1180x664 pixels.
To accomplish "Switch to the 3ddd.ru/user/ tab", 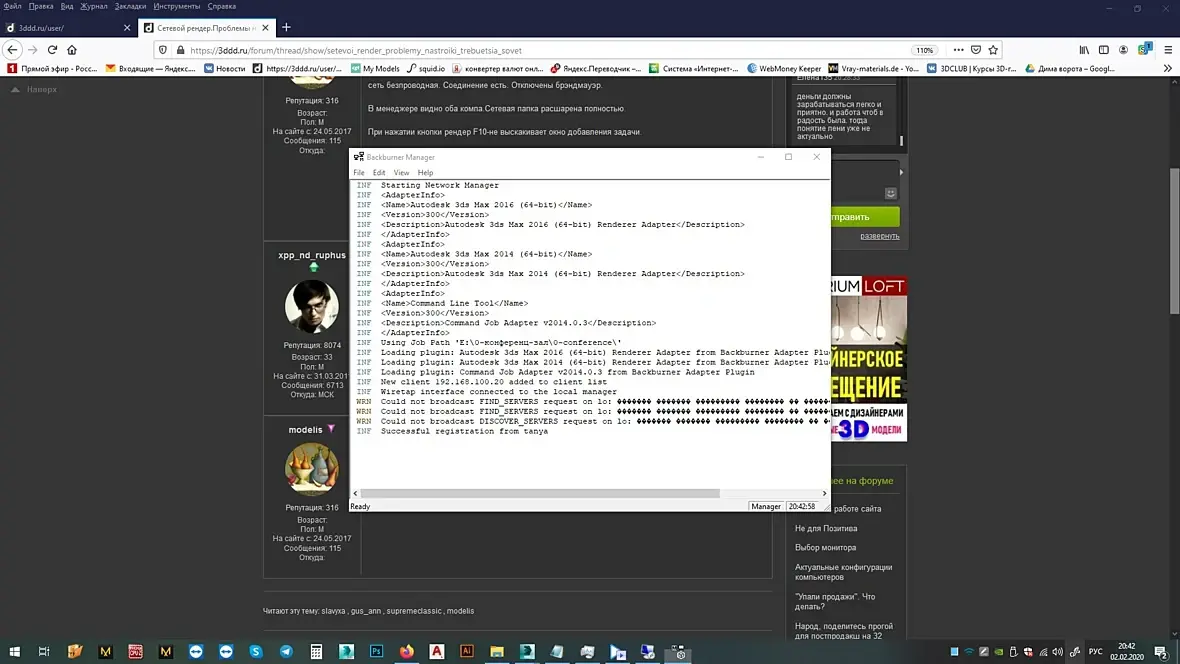I will (68, 28).
